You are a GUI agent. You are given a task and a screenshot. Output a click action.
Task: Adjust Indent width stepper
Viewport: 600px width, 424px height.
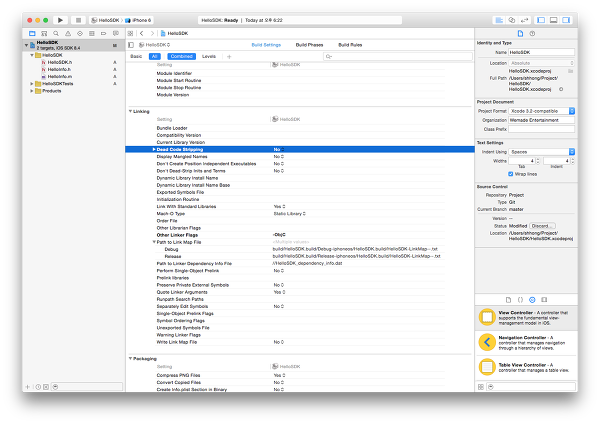pyautogui.click(x=572, y=161)
